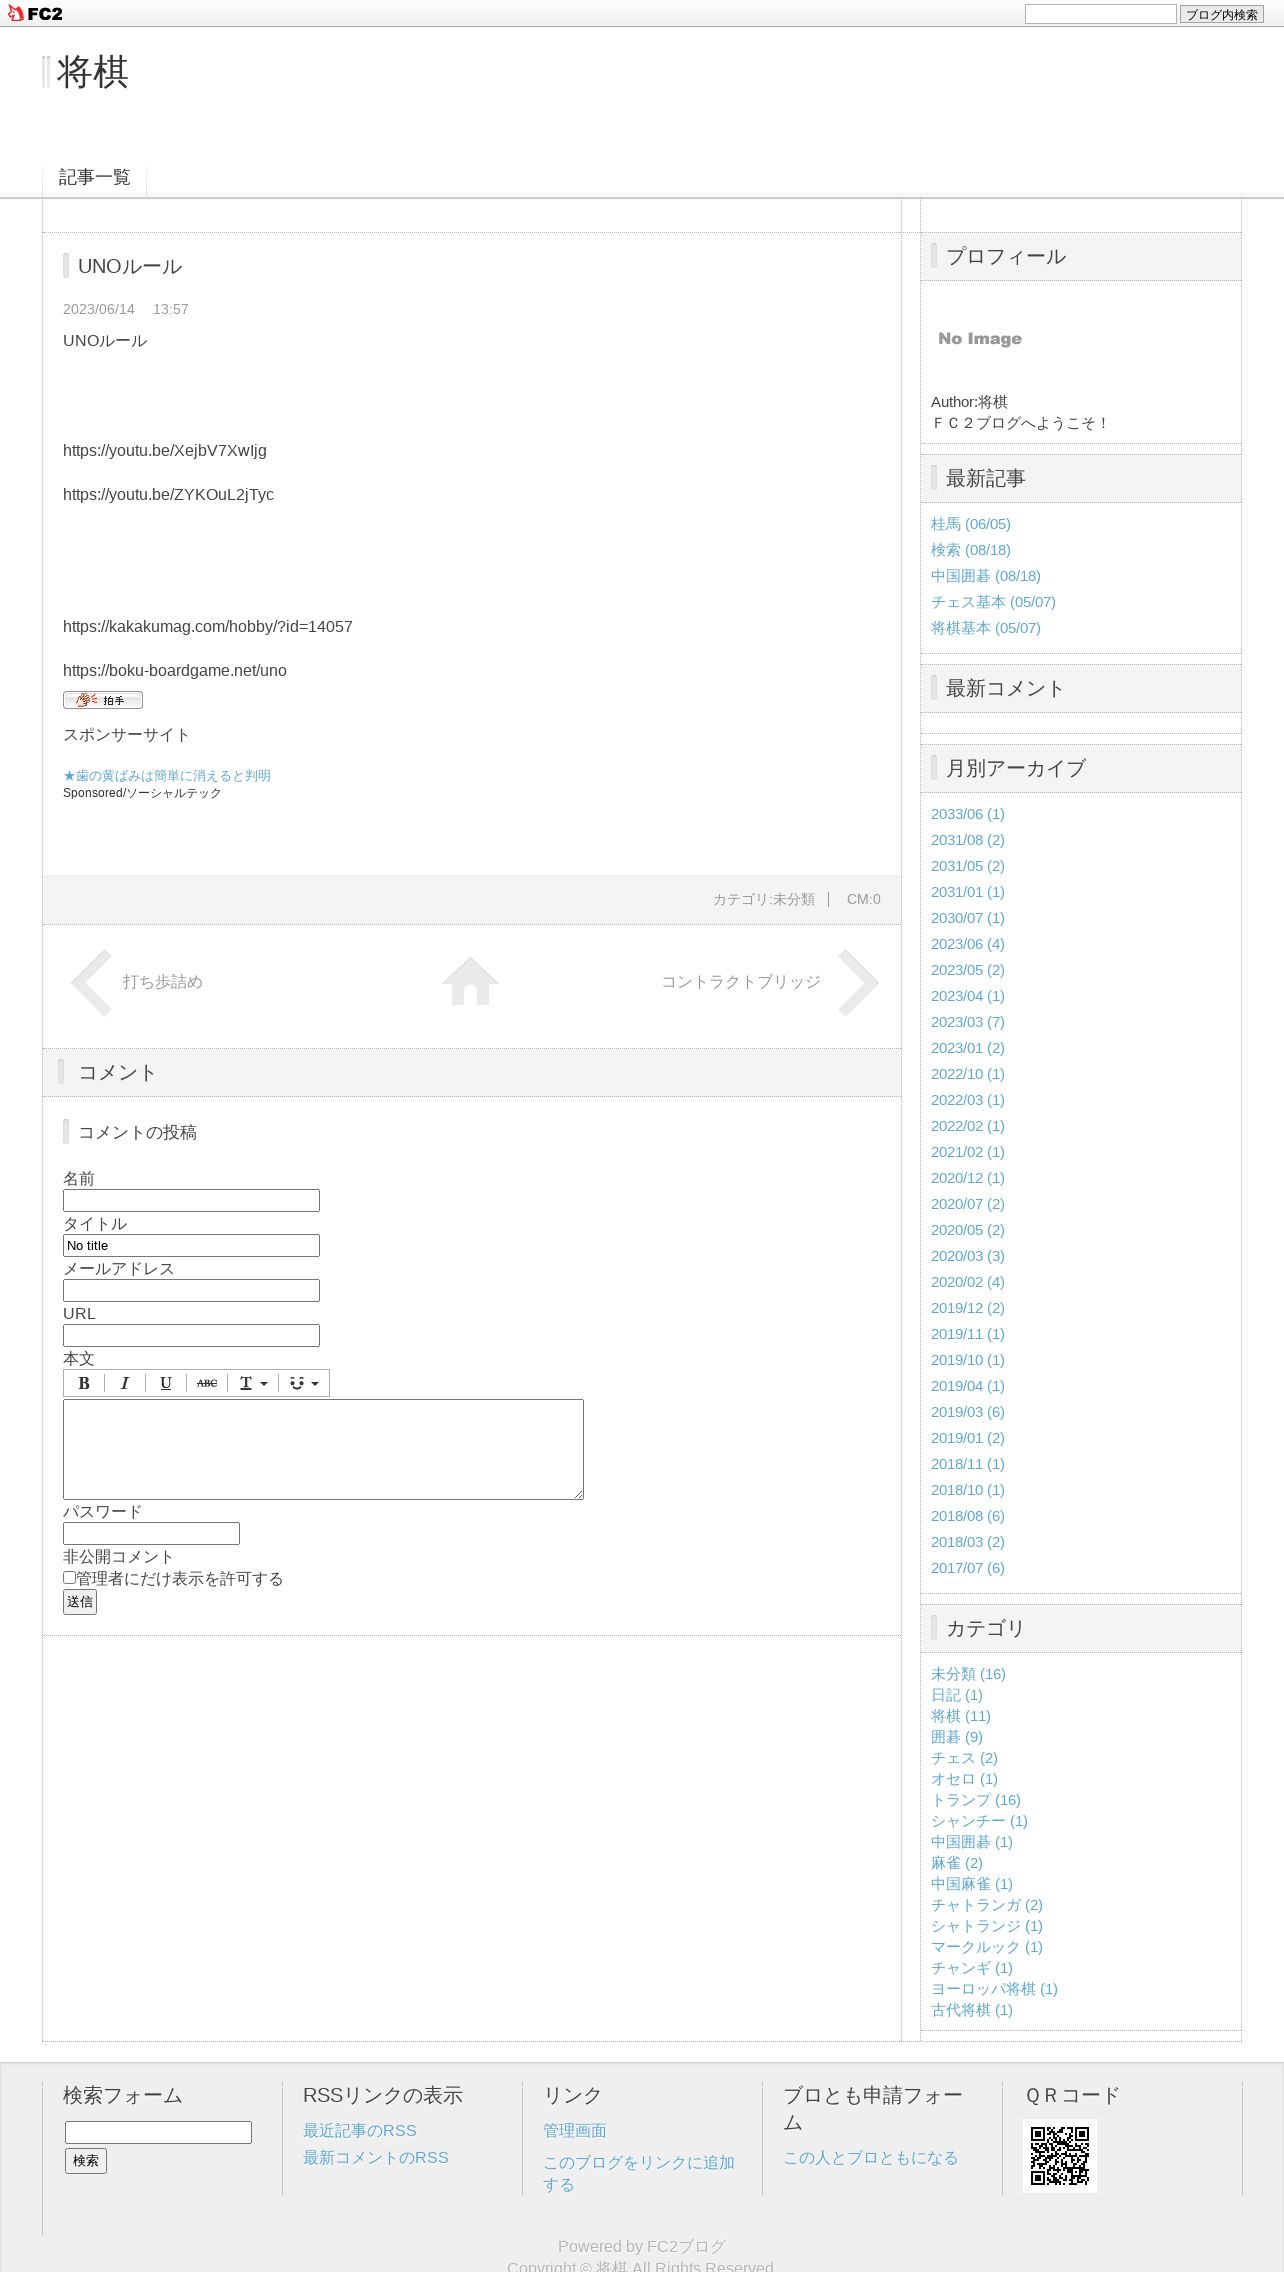Open 最新コメントのRSS link
Viewport: 1284px width, 2272px height.
376,2158
